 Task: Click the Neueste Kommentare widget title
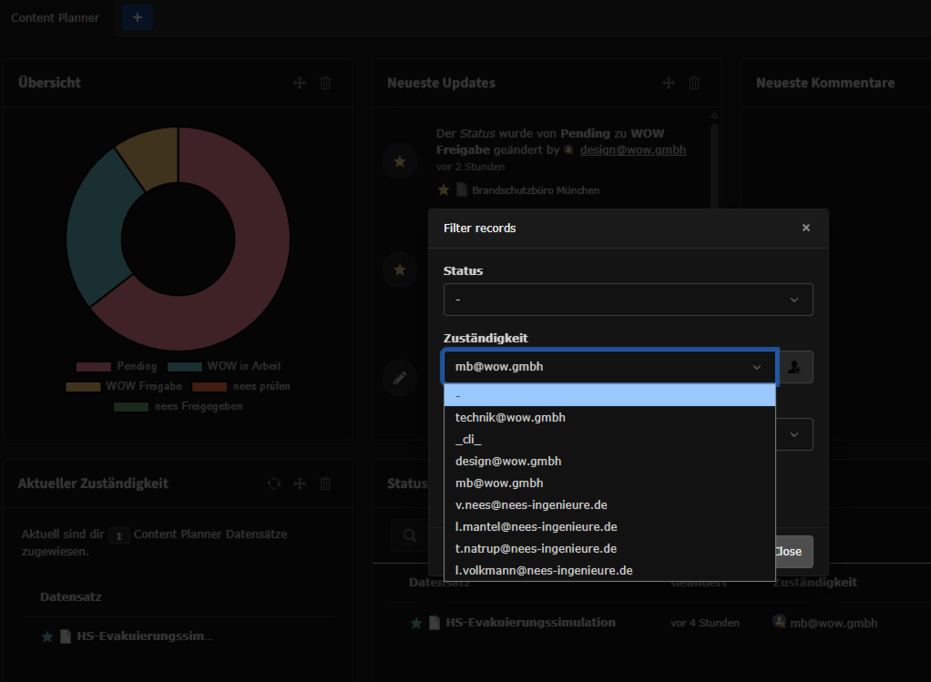(x=825, y=83)
